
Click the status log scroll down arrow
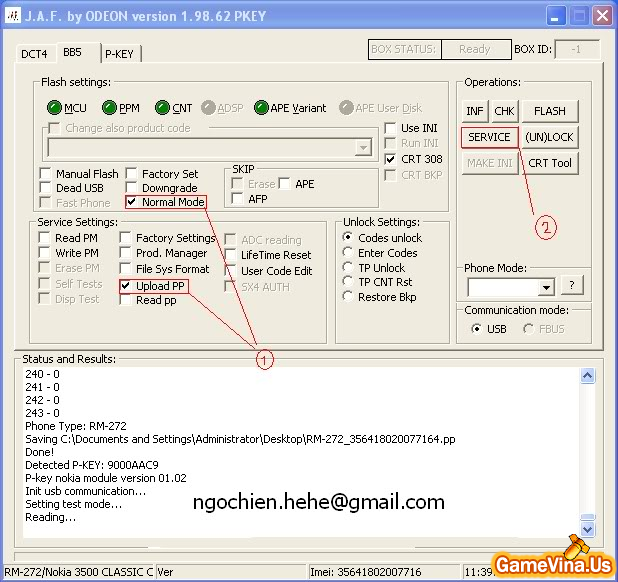587,529
